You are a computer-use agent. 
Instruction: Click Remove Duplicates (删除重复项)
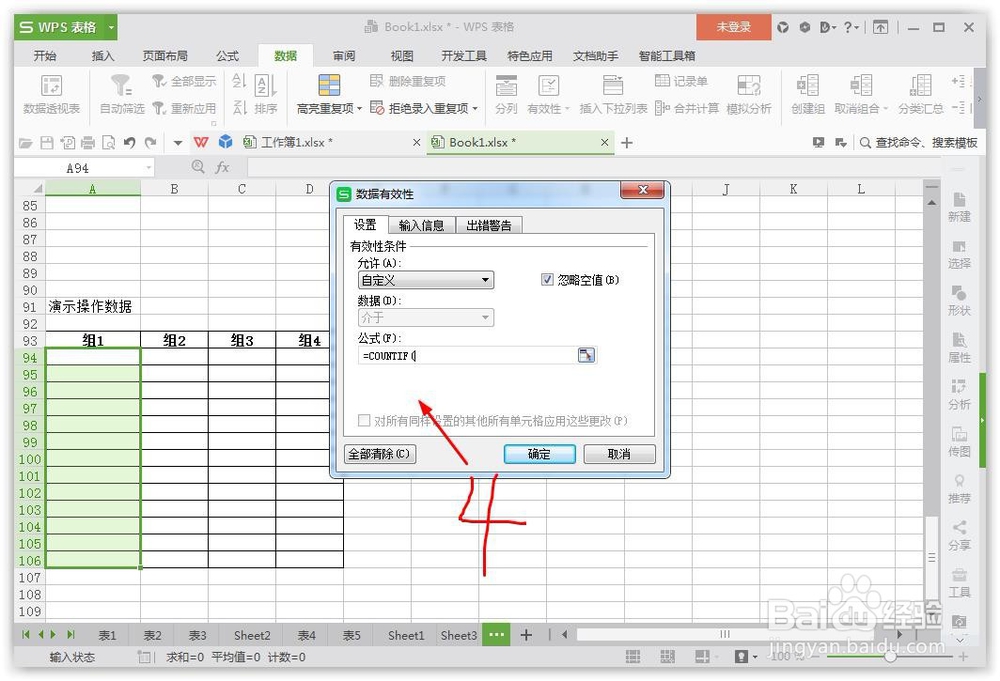(408, 81)
